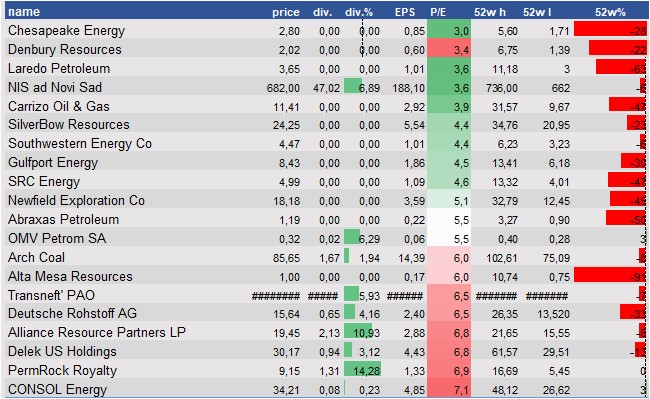Click the div.% column header
Screen dimensions: 650x399
click(x=359, y=12)
